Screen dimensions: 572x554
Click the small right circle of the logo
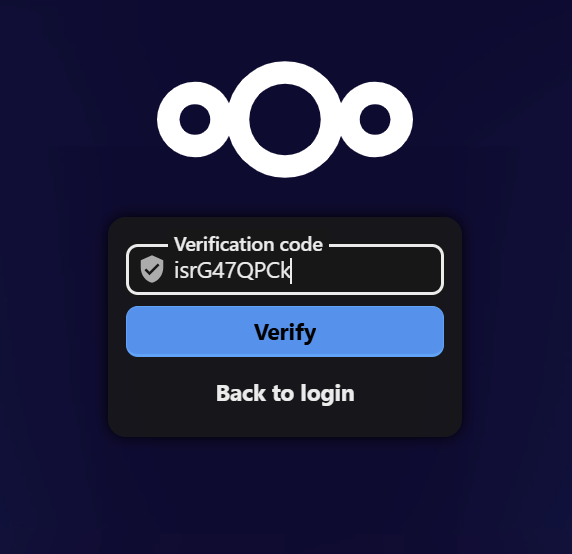[375, 120]
